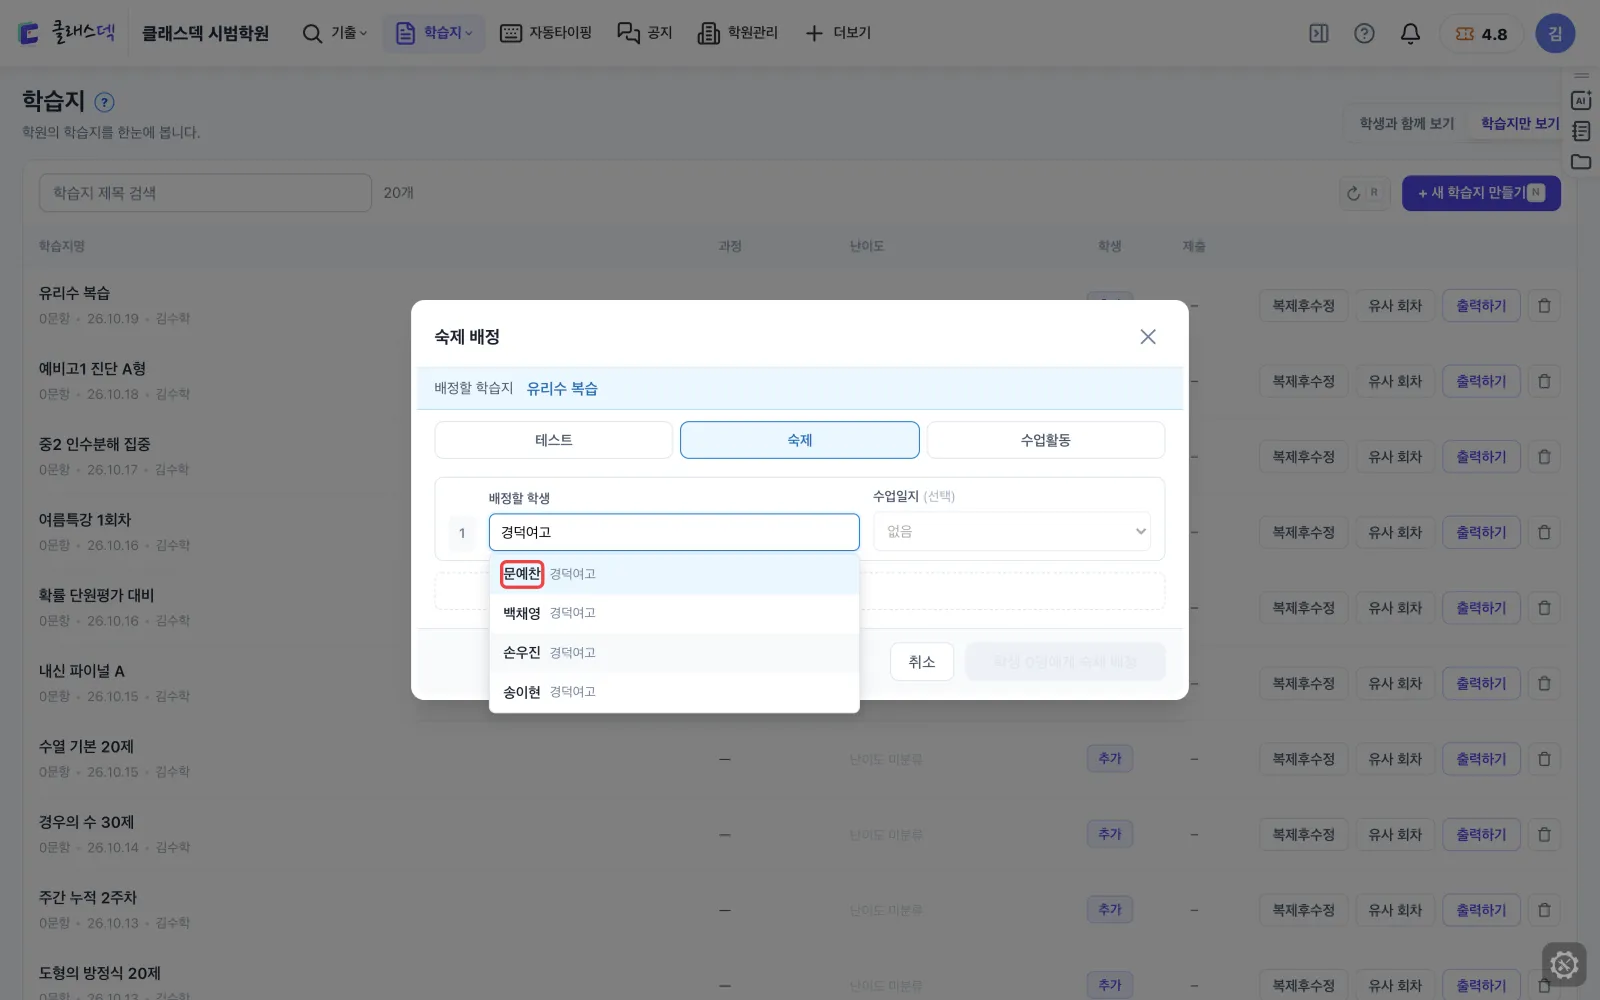The width and height of the screenshot is (1600, 1000).
Task: Select the 숙제 assignment type
Action: pos(800,440)
